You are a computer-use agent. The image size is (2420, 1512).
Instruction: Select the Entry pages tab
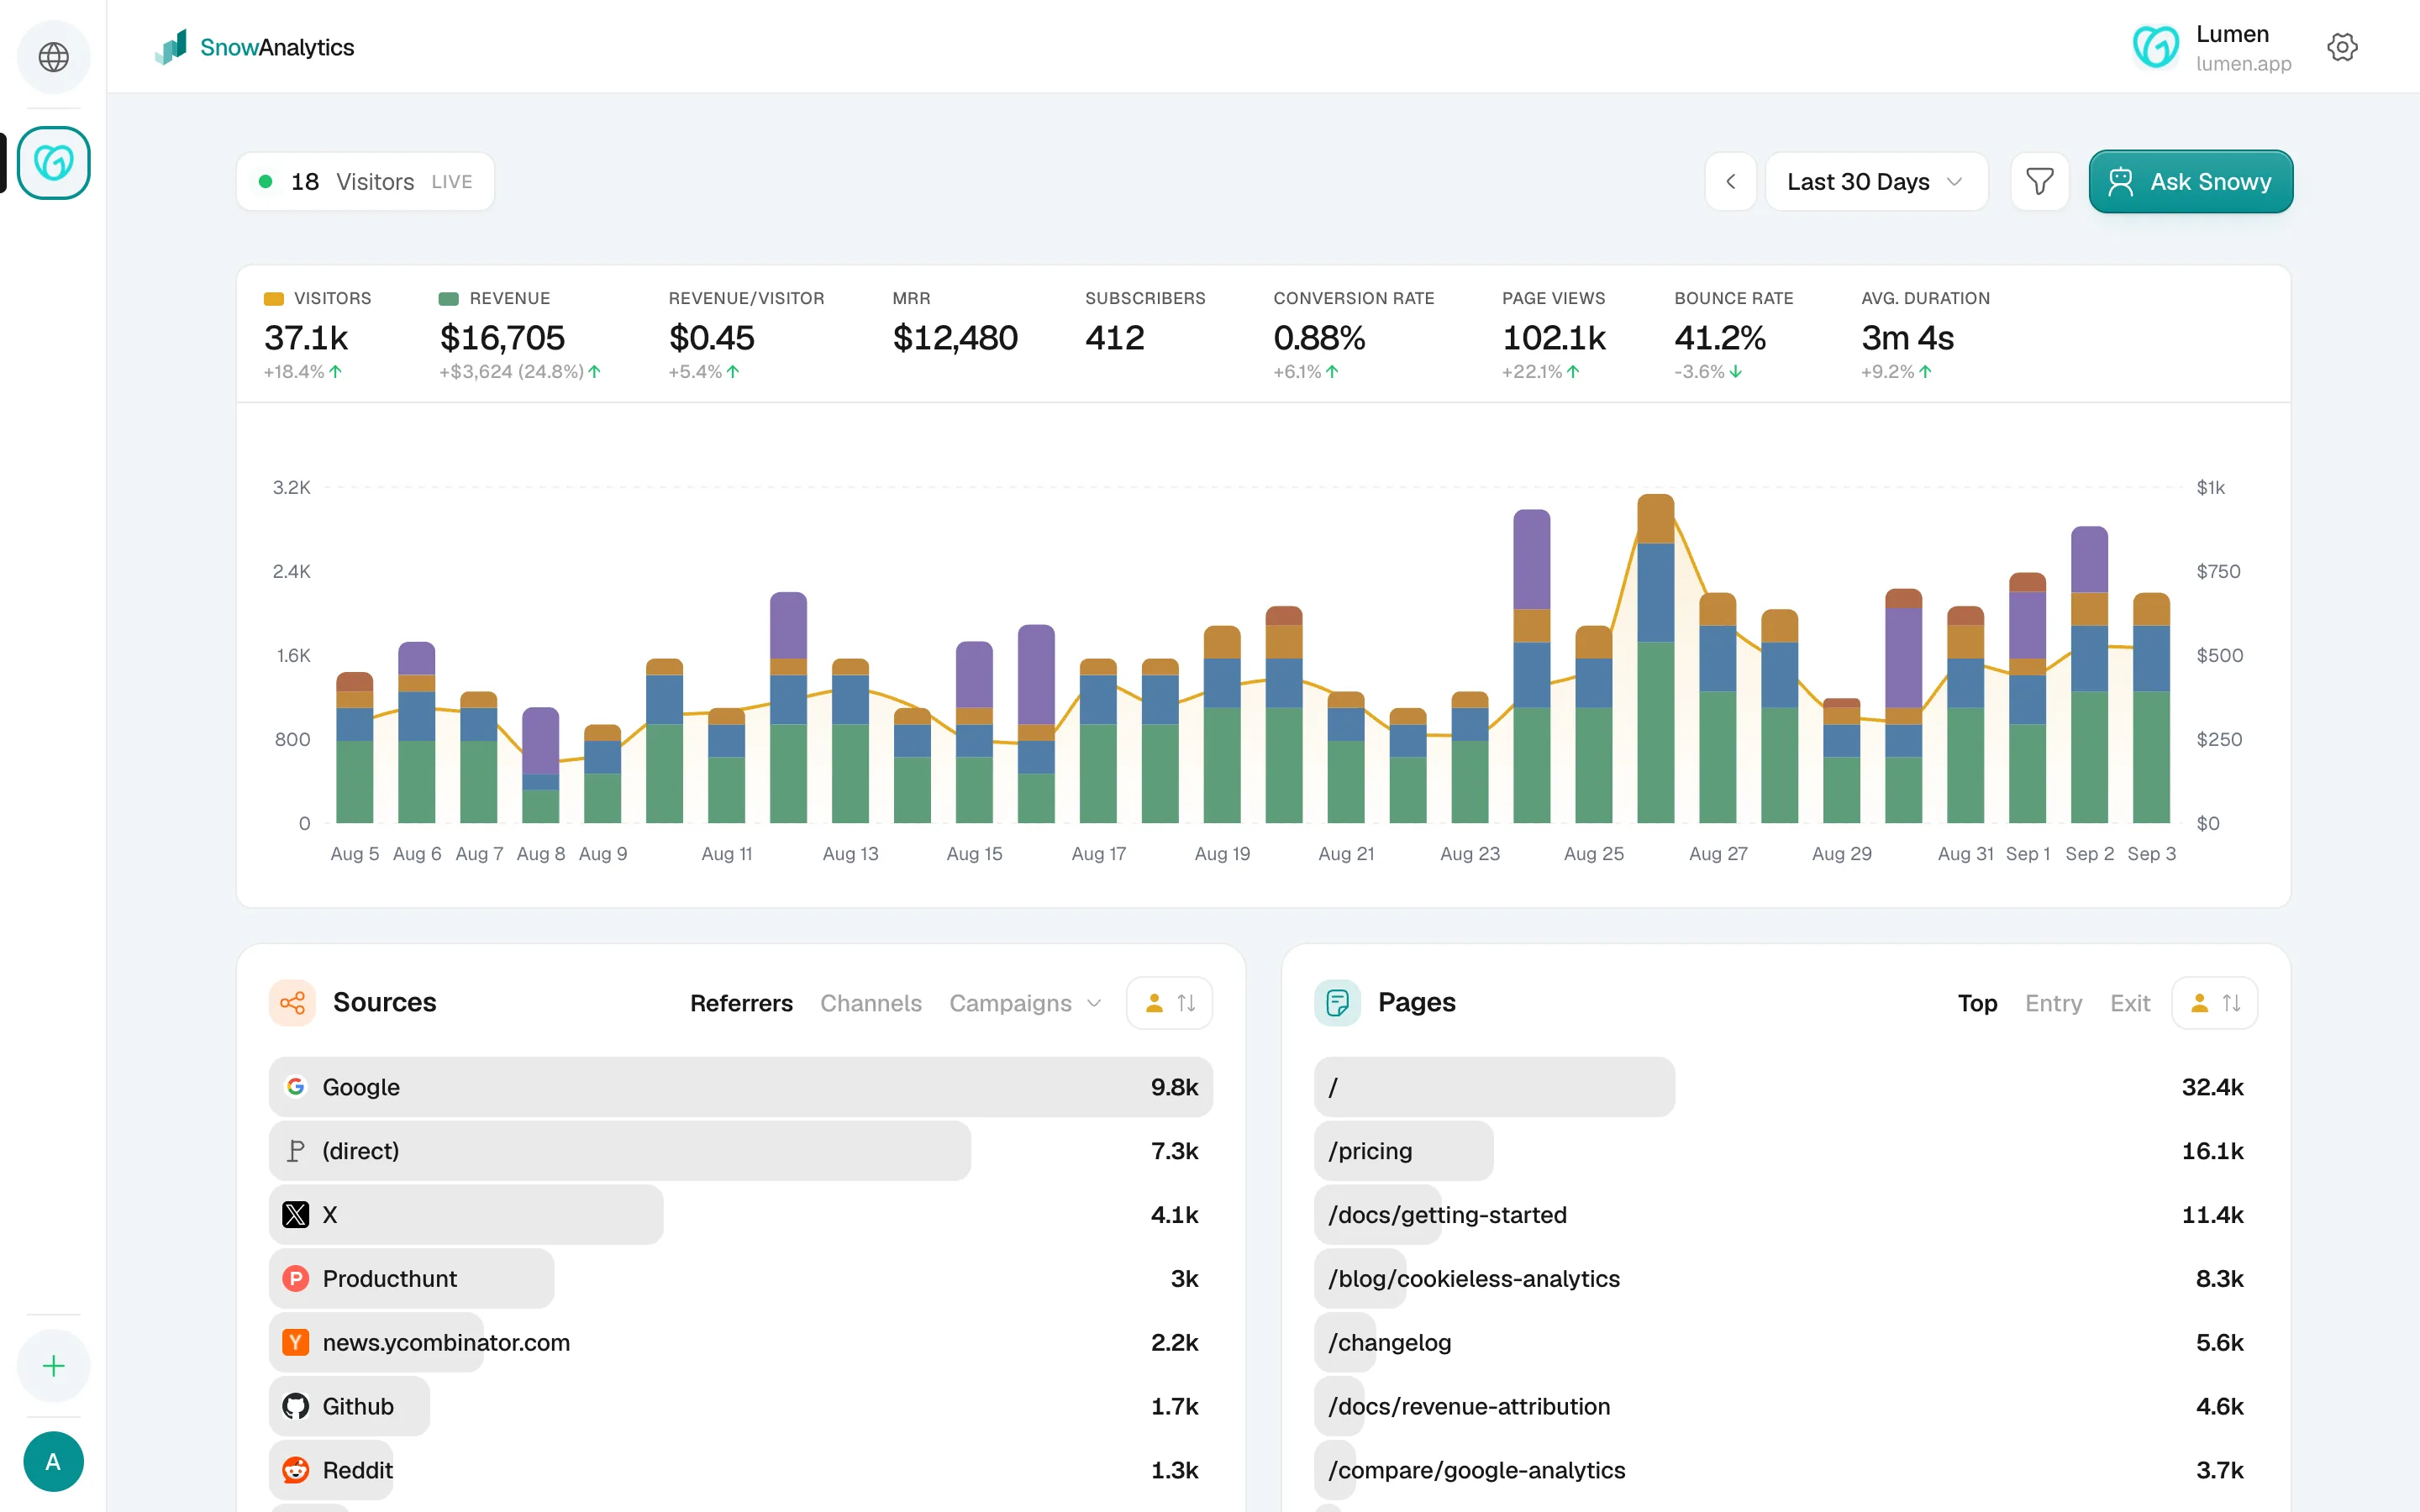(2053, 1003)
